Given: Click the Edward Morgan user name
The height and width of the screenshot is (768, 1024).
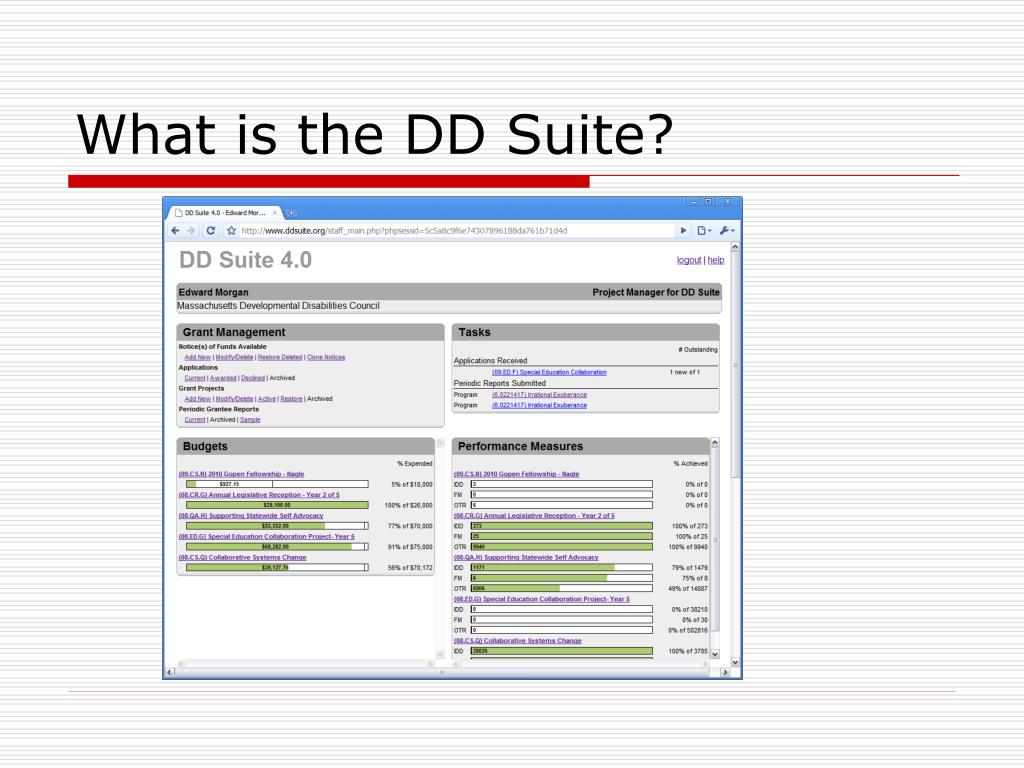Looking at the screenshot, I should tap(214, 293).
